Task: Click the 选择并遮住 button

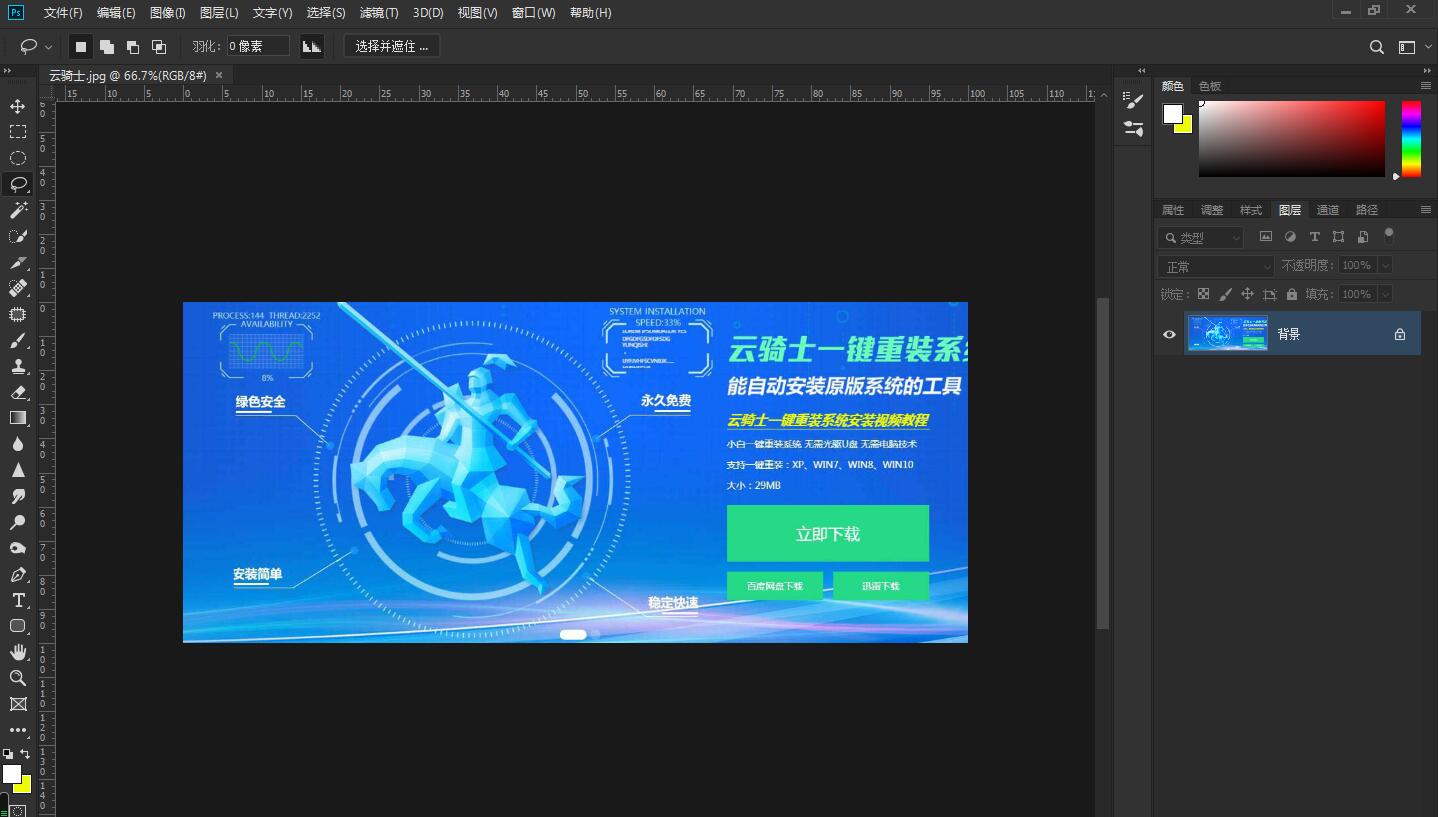Action: (x=391, y=46)
